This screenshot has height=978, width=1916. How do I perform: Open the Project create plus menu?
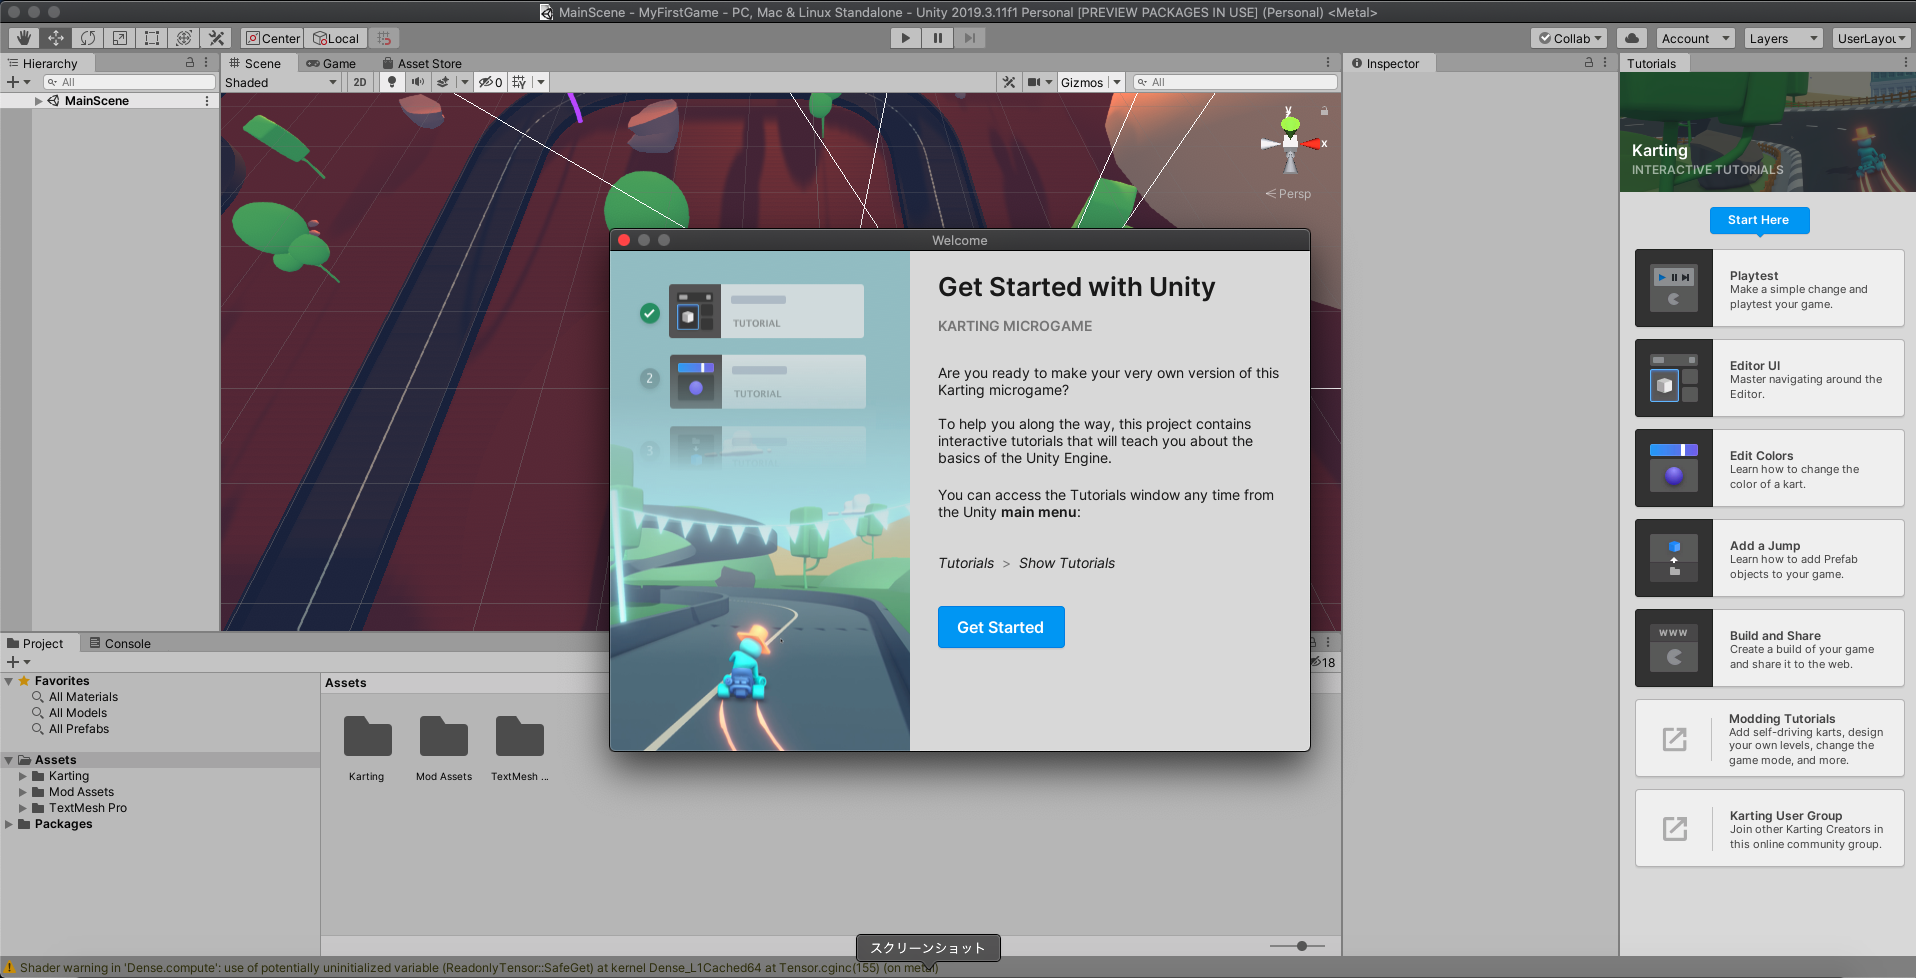[x=18, y=662]
